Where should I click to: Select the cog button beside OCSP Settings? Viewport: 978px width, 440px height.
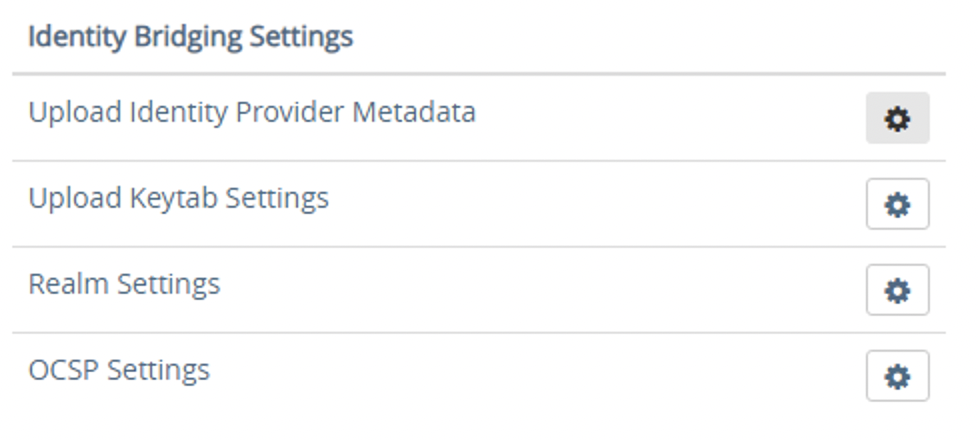click(897, 376)
